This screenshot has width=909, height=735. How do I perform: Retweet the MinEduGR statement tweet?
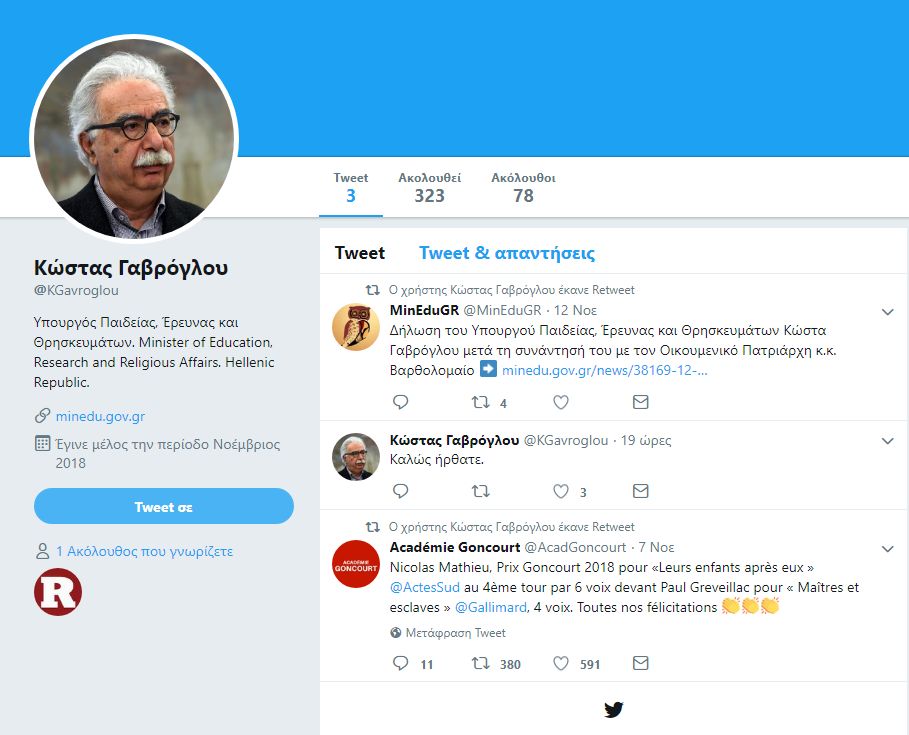pyautogui.click(x=481, y=402)
